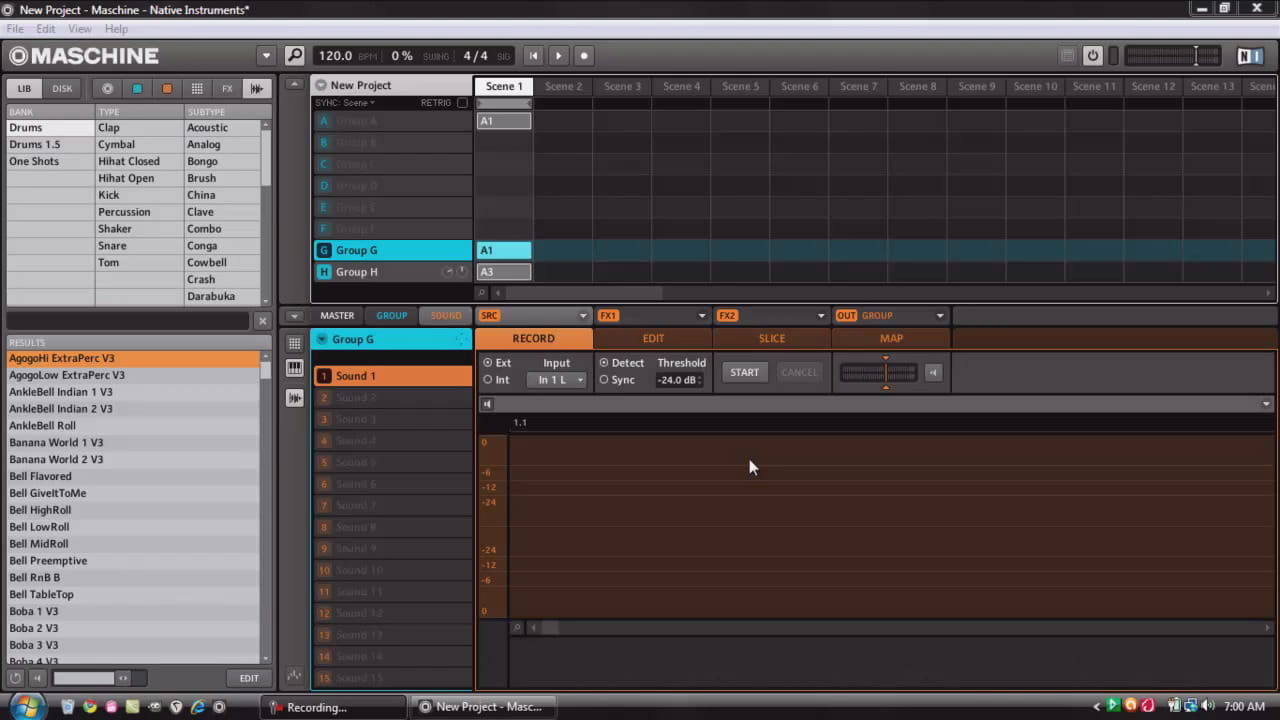
Task: Click the waveform speaker icon above timeline
Action: coord(487,404)
